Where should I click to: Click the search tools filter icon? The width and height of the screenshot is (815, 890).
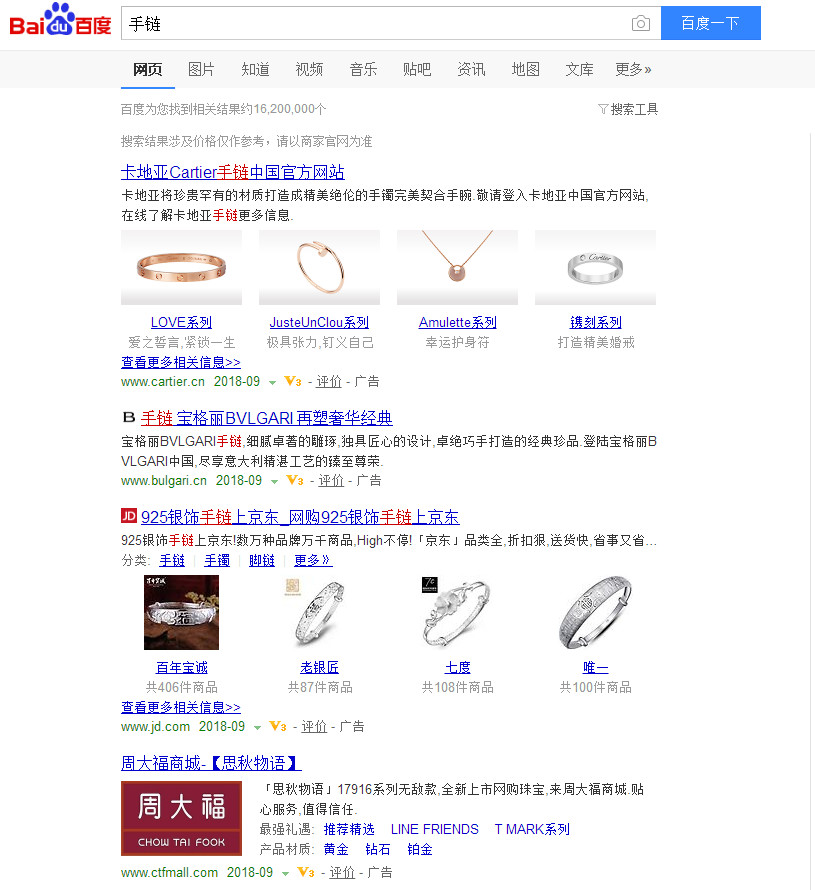point(603,109)
